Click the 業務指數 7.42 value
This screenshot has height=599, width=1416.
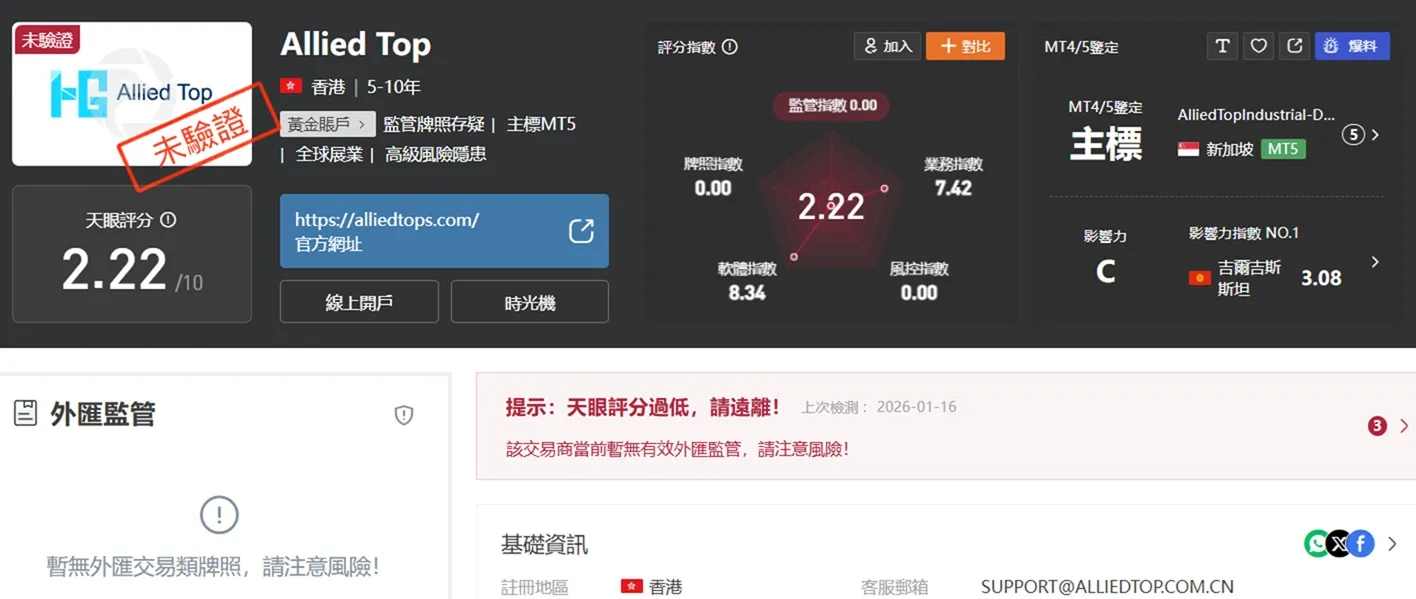[x=953, y=188]
